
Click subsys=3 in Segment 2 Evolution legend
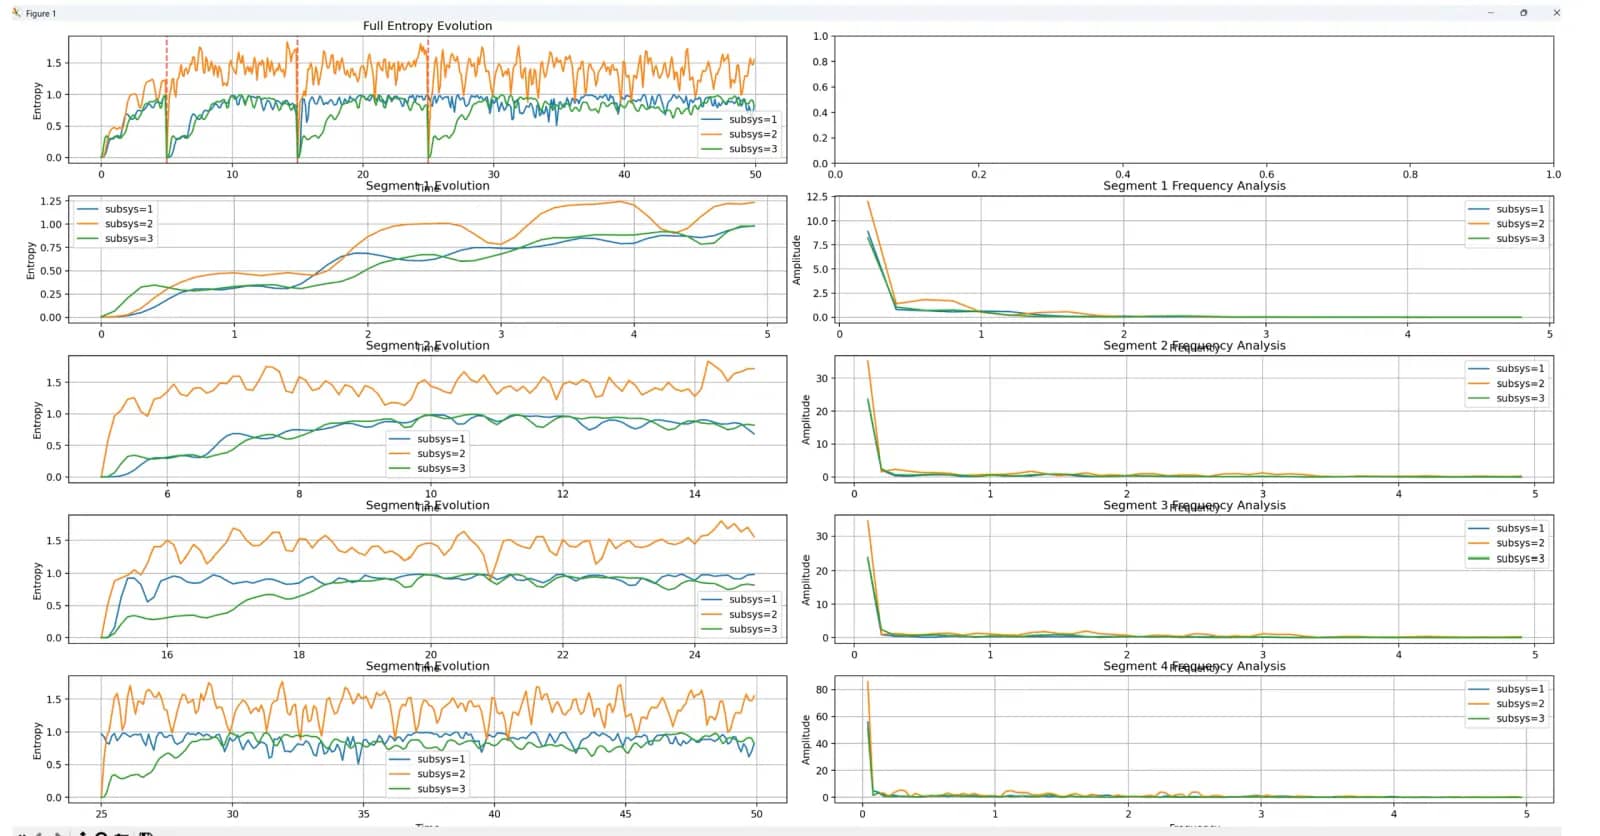point(441,468)
